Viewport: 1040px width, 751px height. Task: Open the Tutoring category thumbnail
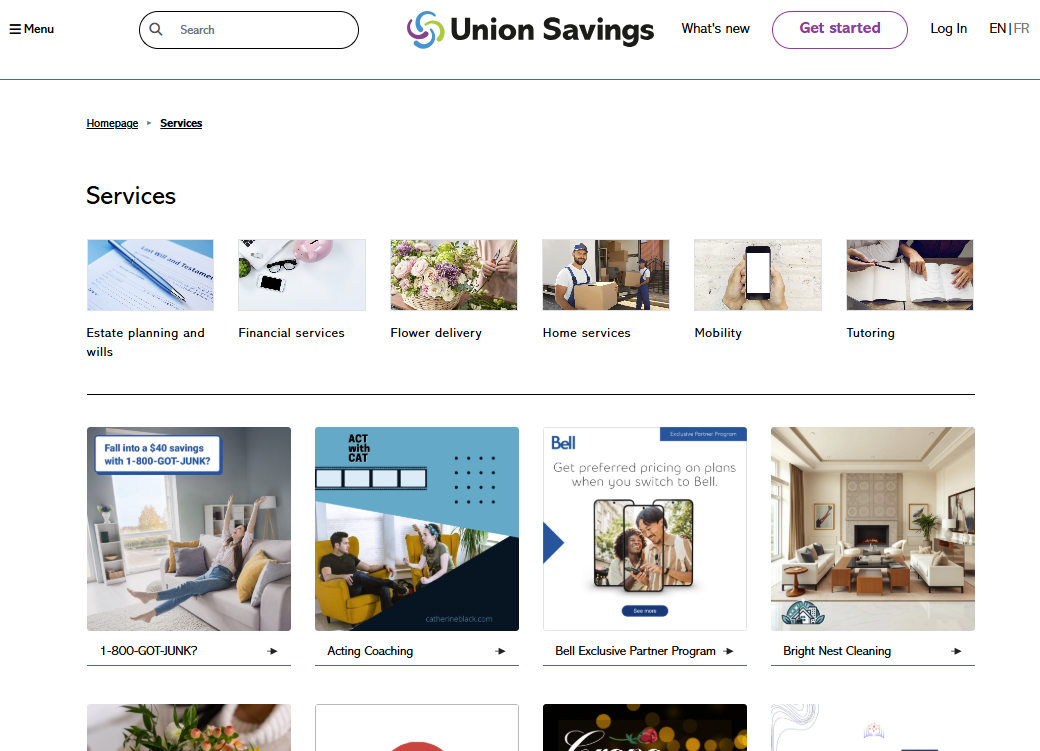909,275
